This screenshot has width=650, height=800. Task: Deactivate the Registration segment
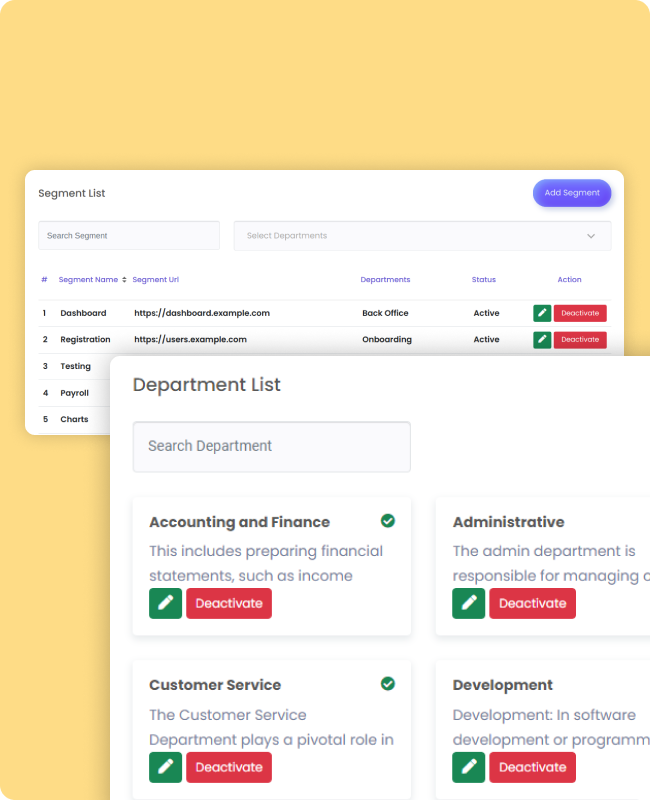[x=580, y=339]
